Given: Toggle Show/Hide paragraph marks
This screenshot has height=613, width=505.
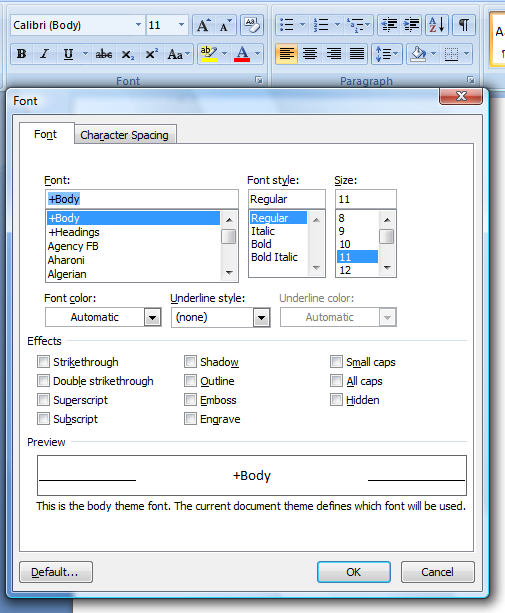Looking at the screenshot, I should tap(464, 25).
